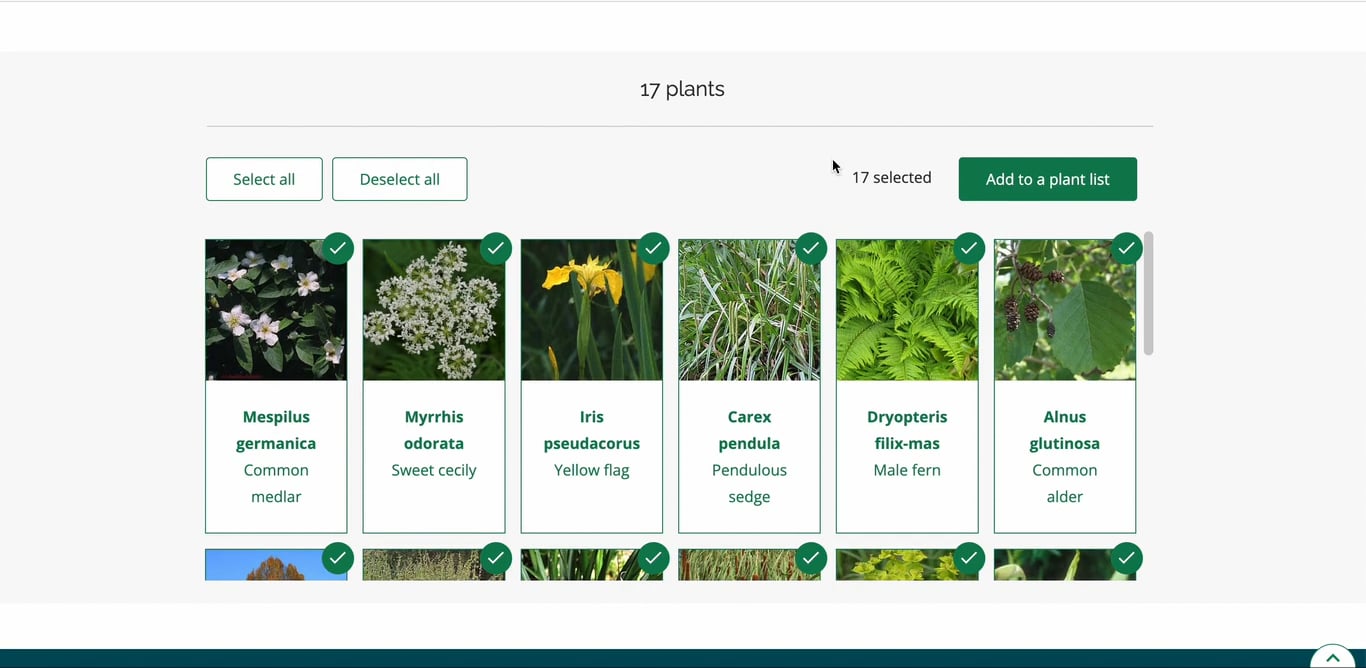Open the Myrrhis odorata flower photo

[434, 310]
